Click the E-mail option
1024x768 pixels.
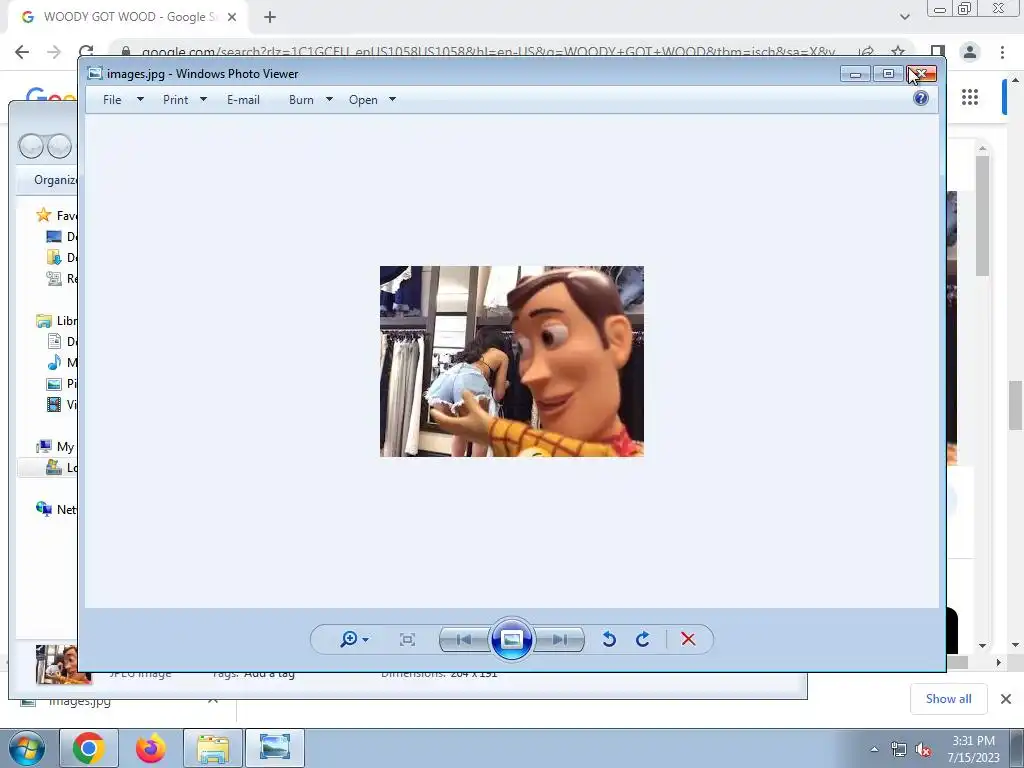[x=243, y=100]
